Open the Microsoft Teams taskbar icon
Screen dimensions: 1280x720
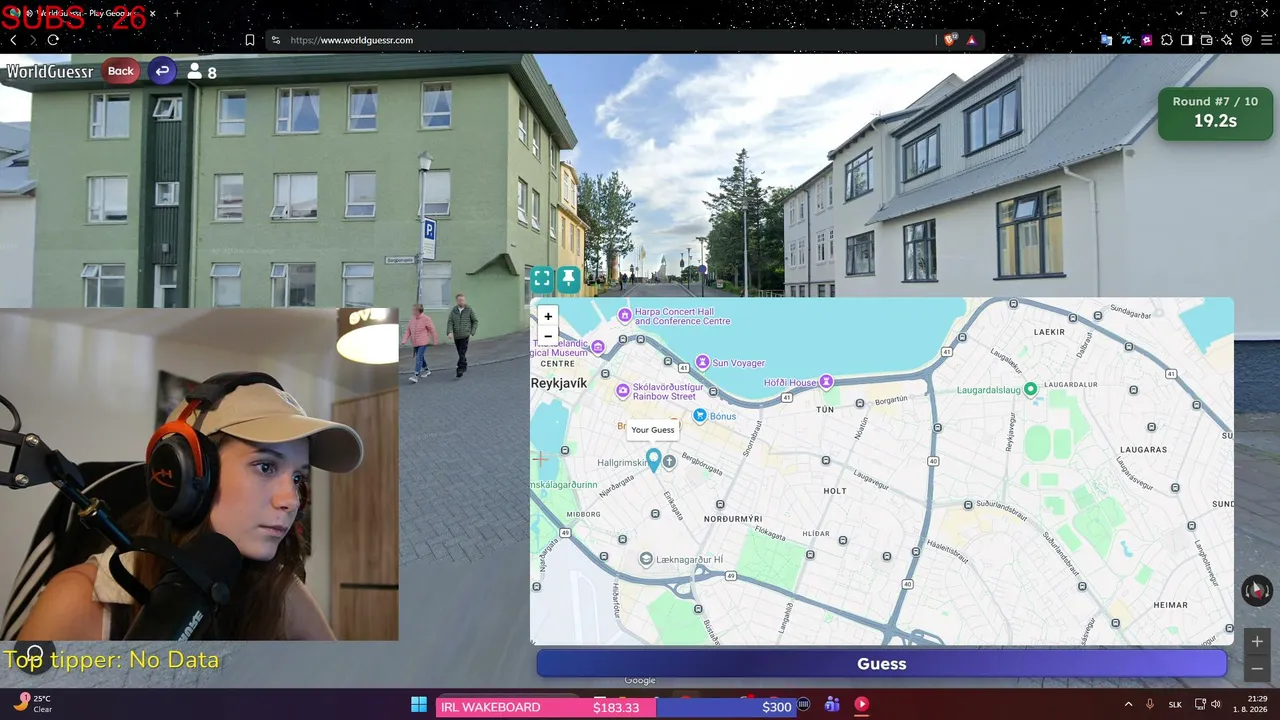(x=832, y=705)
